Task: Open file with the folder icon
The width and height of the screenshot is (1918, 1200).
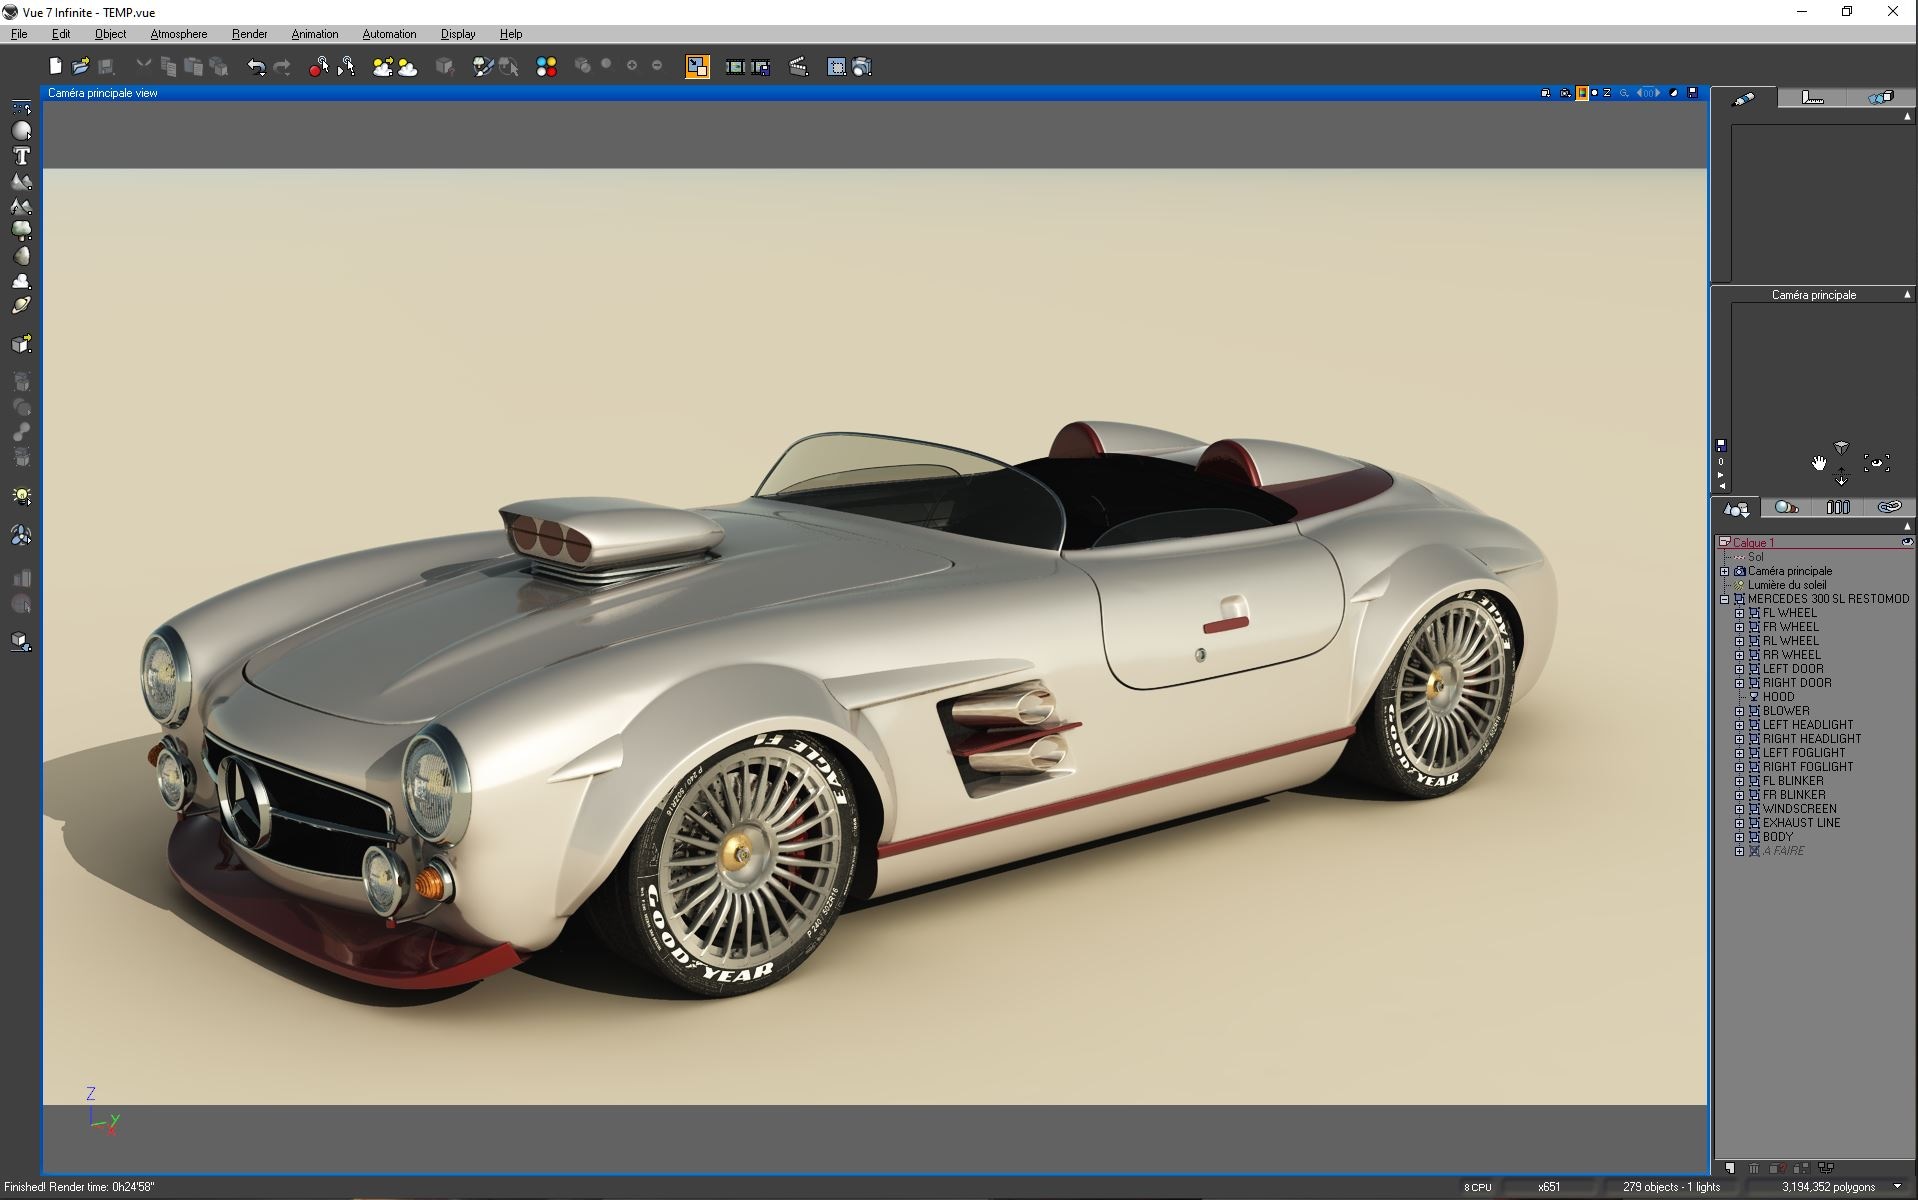Action: click(x=81, y=67)
